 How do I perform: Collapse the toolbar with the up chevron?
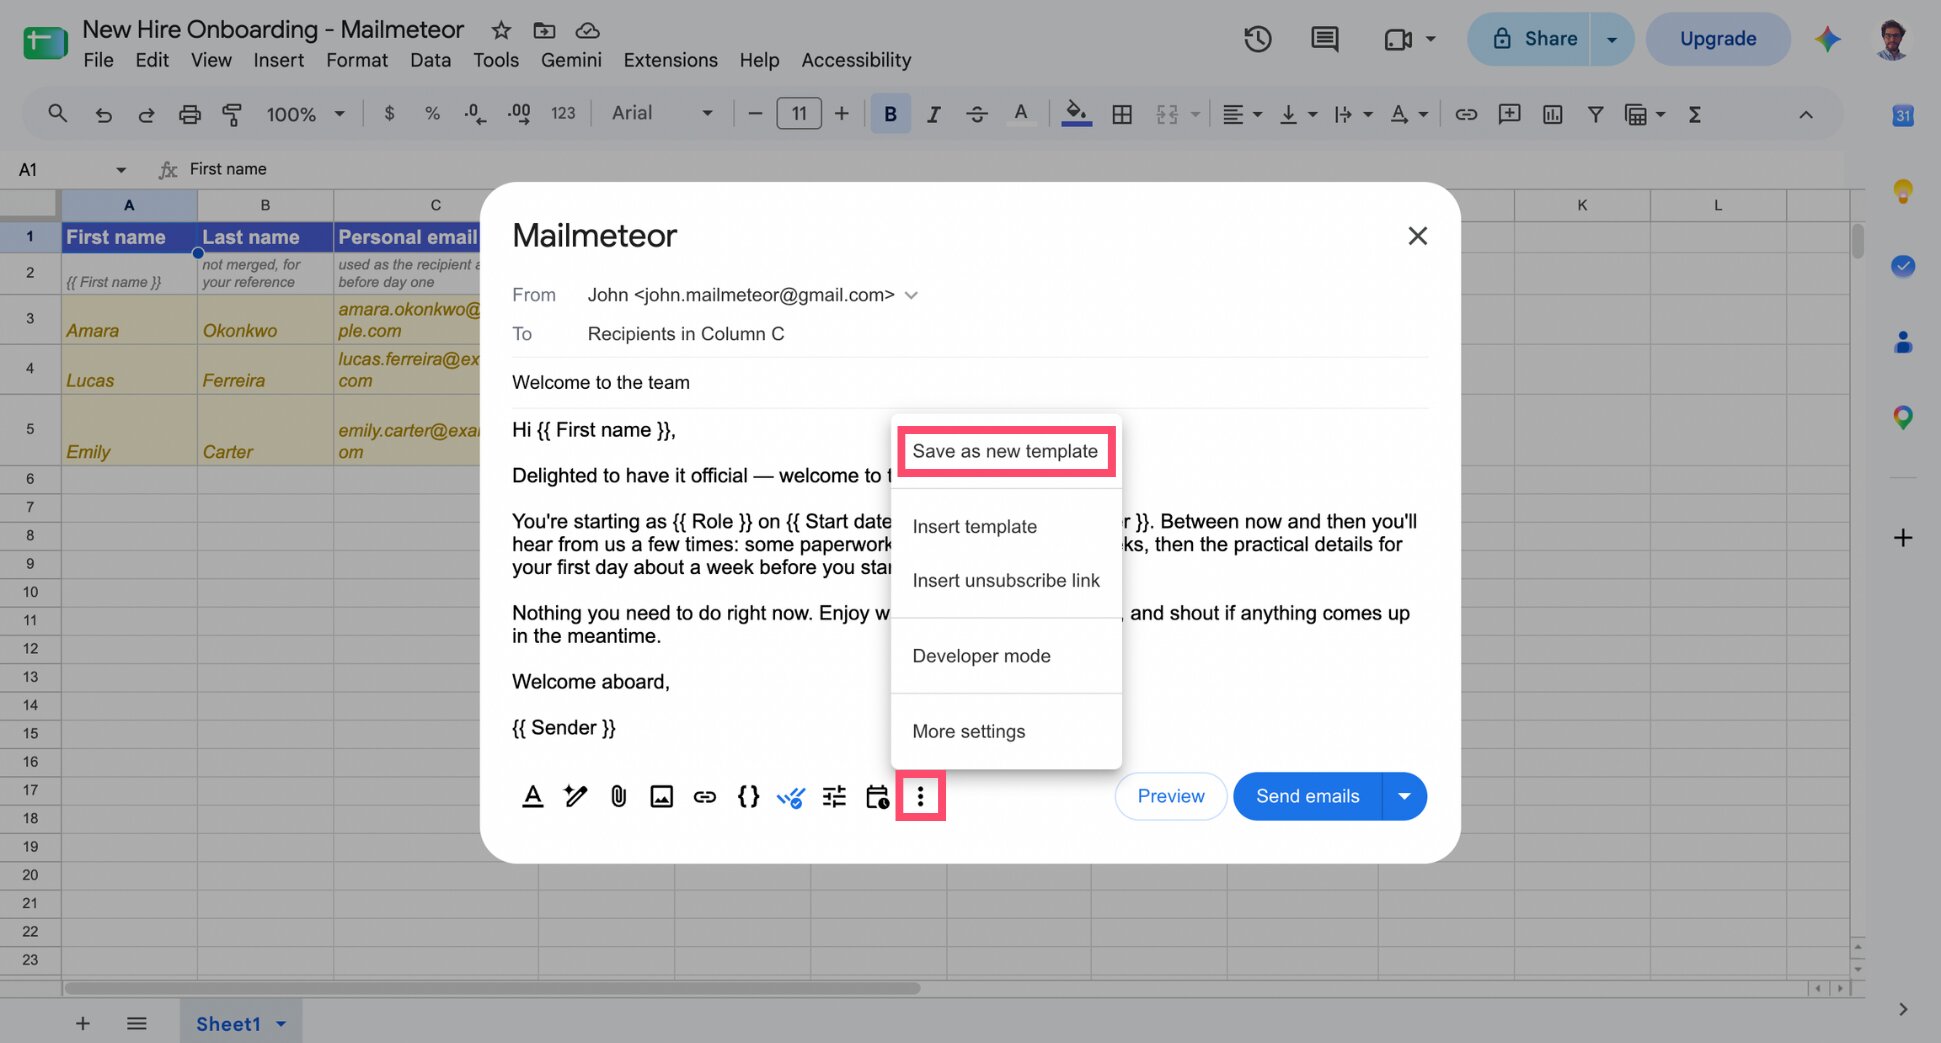coord(1805,114)
